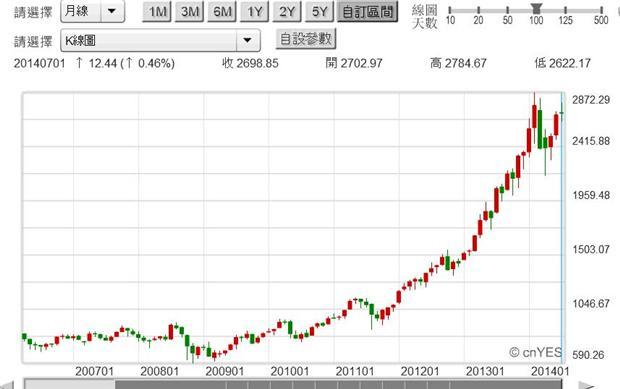The image size is (620, 389).
Task: Click the high price 高 2784.67 value
Action: pos(458,63)
